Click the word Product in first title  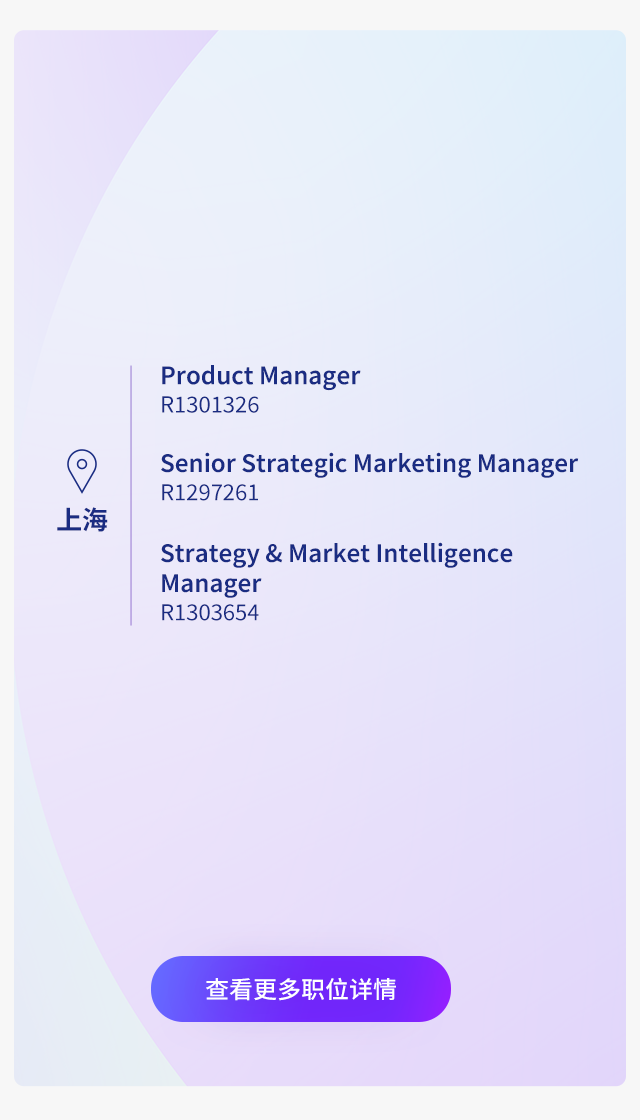tap(206, 376)
